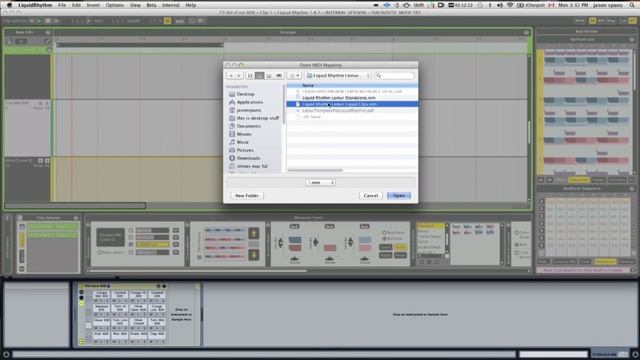Go back in the file dialog

[231, 76]
